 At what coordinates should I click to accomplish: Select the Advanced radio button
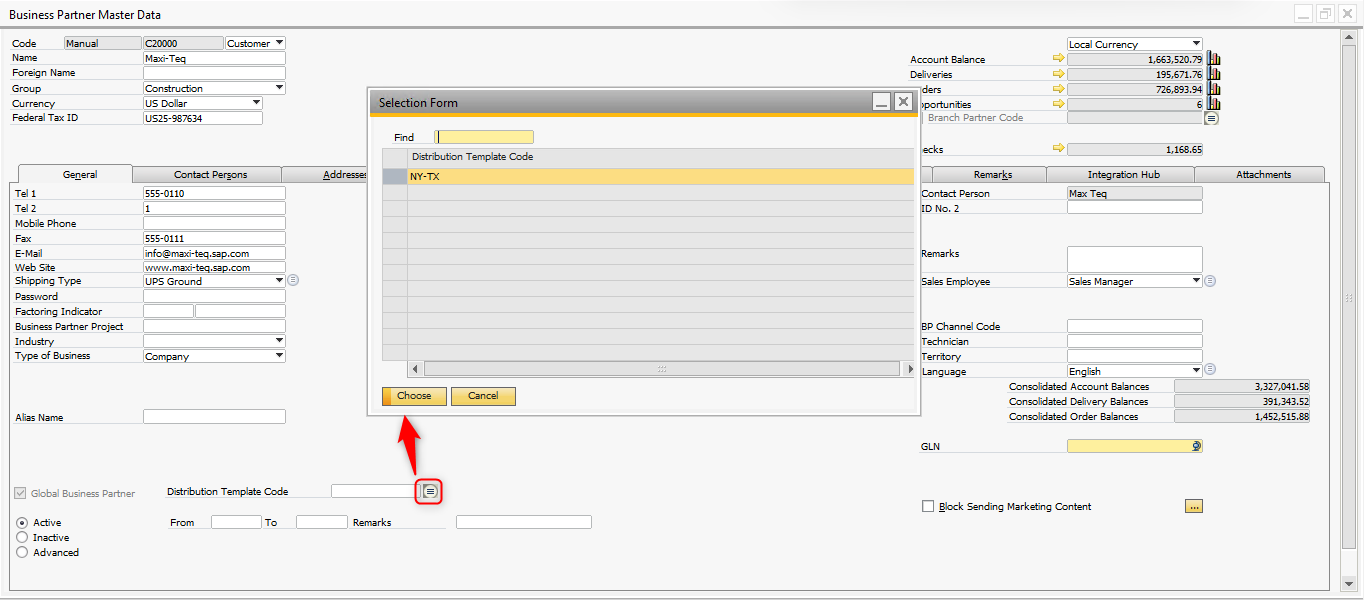[22, 552]
